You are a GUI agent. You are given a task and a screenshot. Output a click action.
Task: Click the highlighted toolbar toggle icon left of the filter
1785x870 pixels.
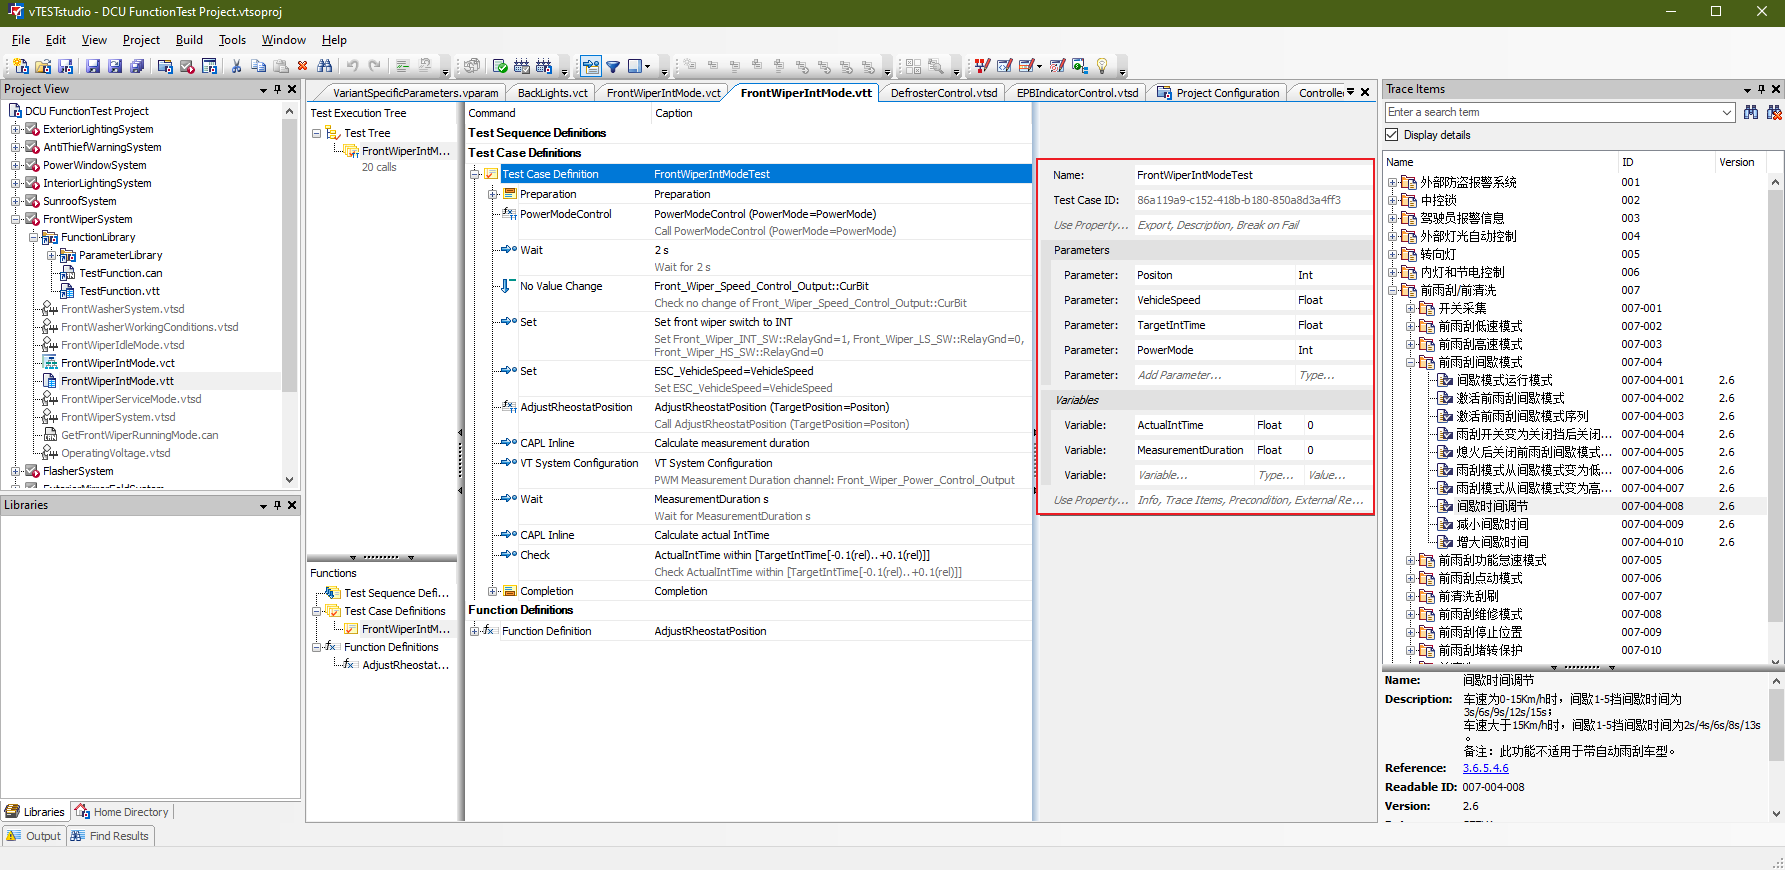(x=591, y=66)
